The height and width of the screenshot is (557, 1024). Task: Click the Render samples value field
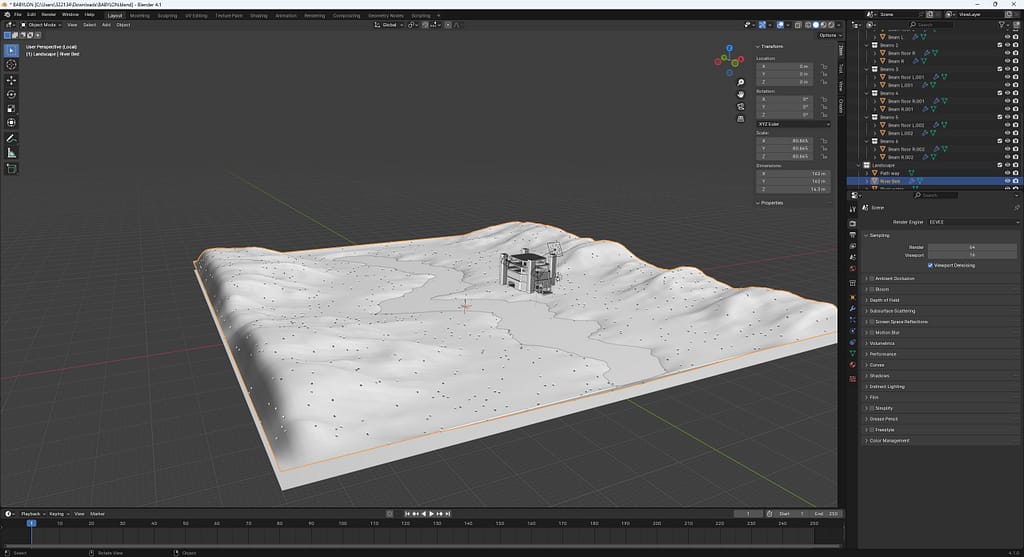tap(970, 247)
